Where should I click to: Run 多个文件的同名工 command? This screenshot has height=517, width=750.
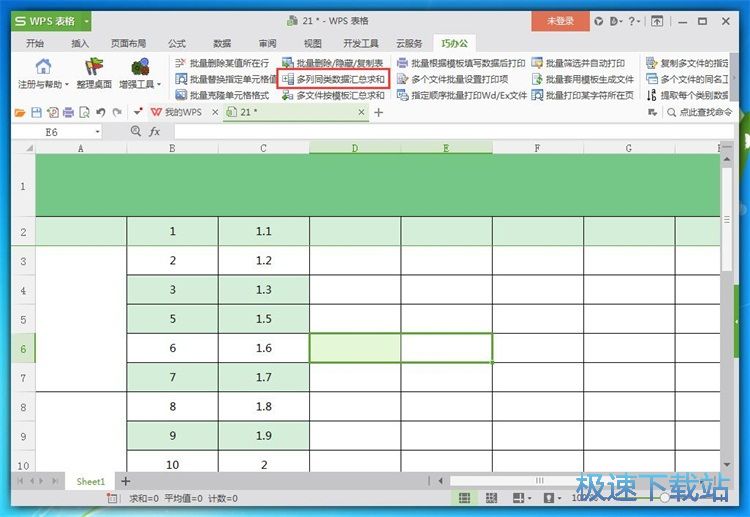pyautogui.click(x=687, y=79)
